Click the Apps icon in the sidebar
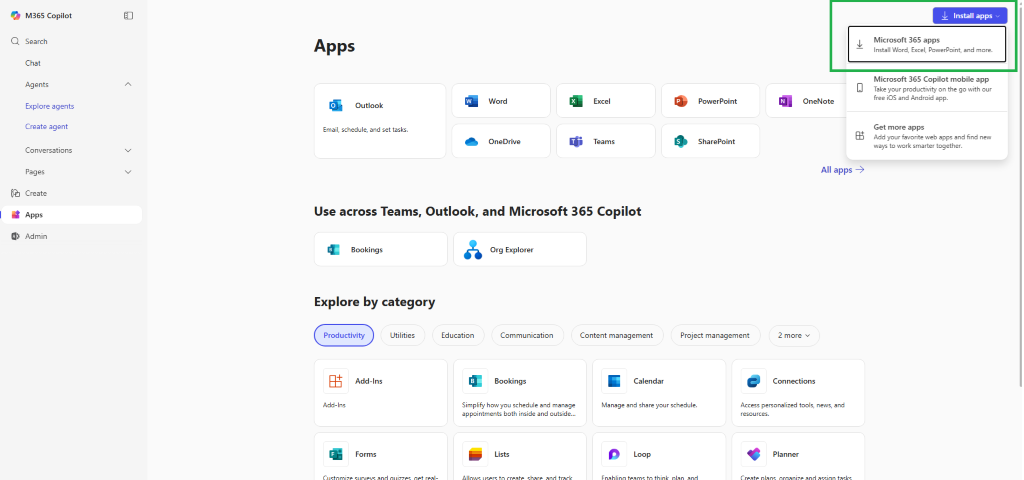 click(x=15, y=215)
